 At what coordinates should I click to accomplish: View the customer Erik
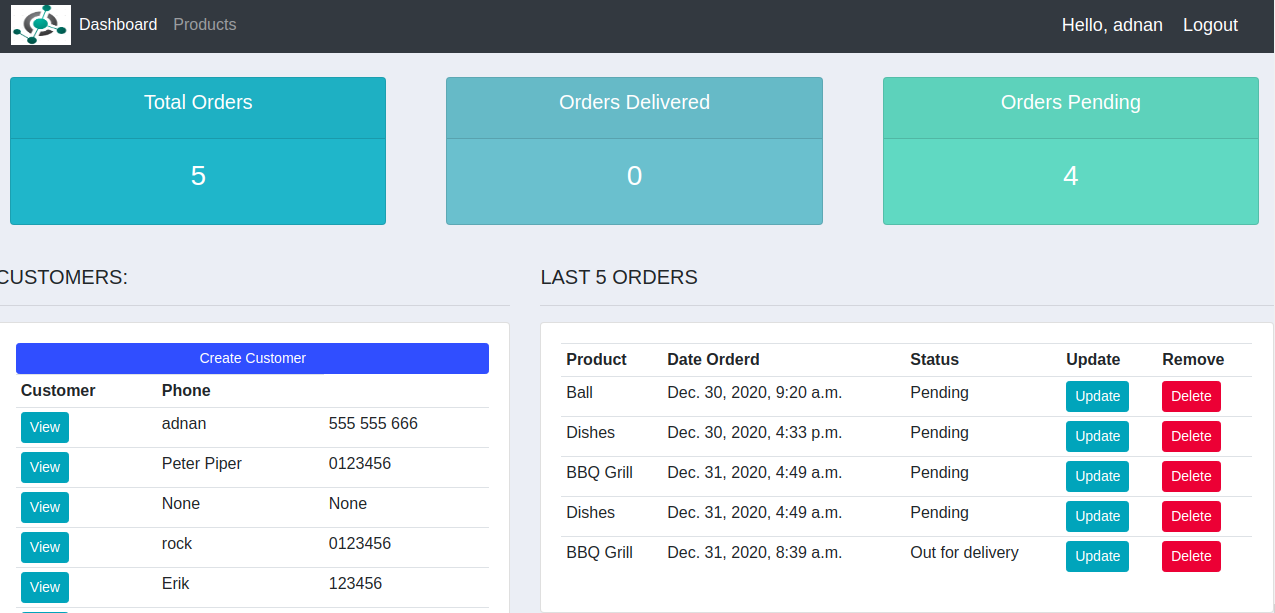point(44,587)
